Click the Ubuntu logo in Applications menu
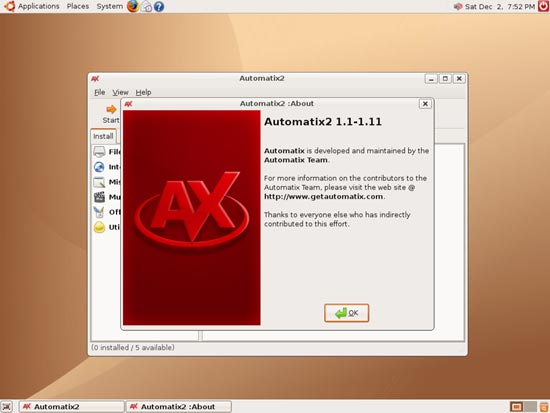Viewport: 550px width, 413px height. 9,6
